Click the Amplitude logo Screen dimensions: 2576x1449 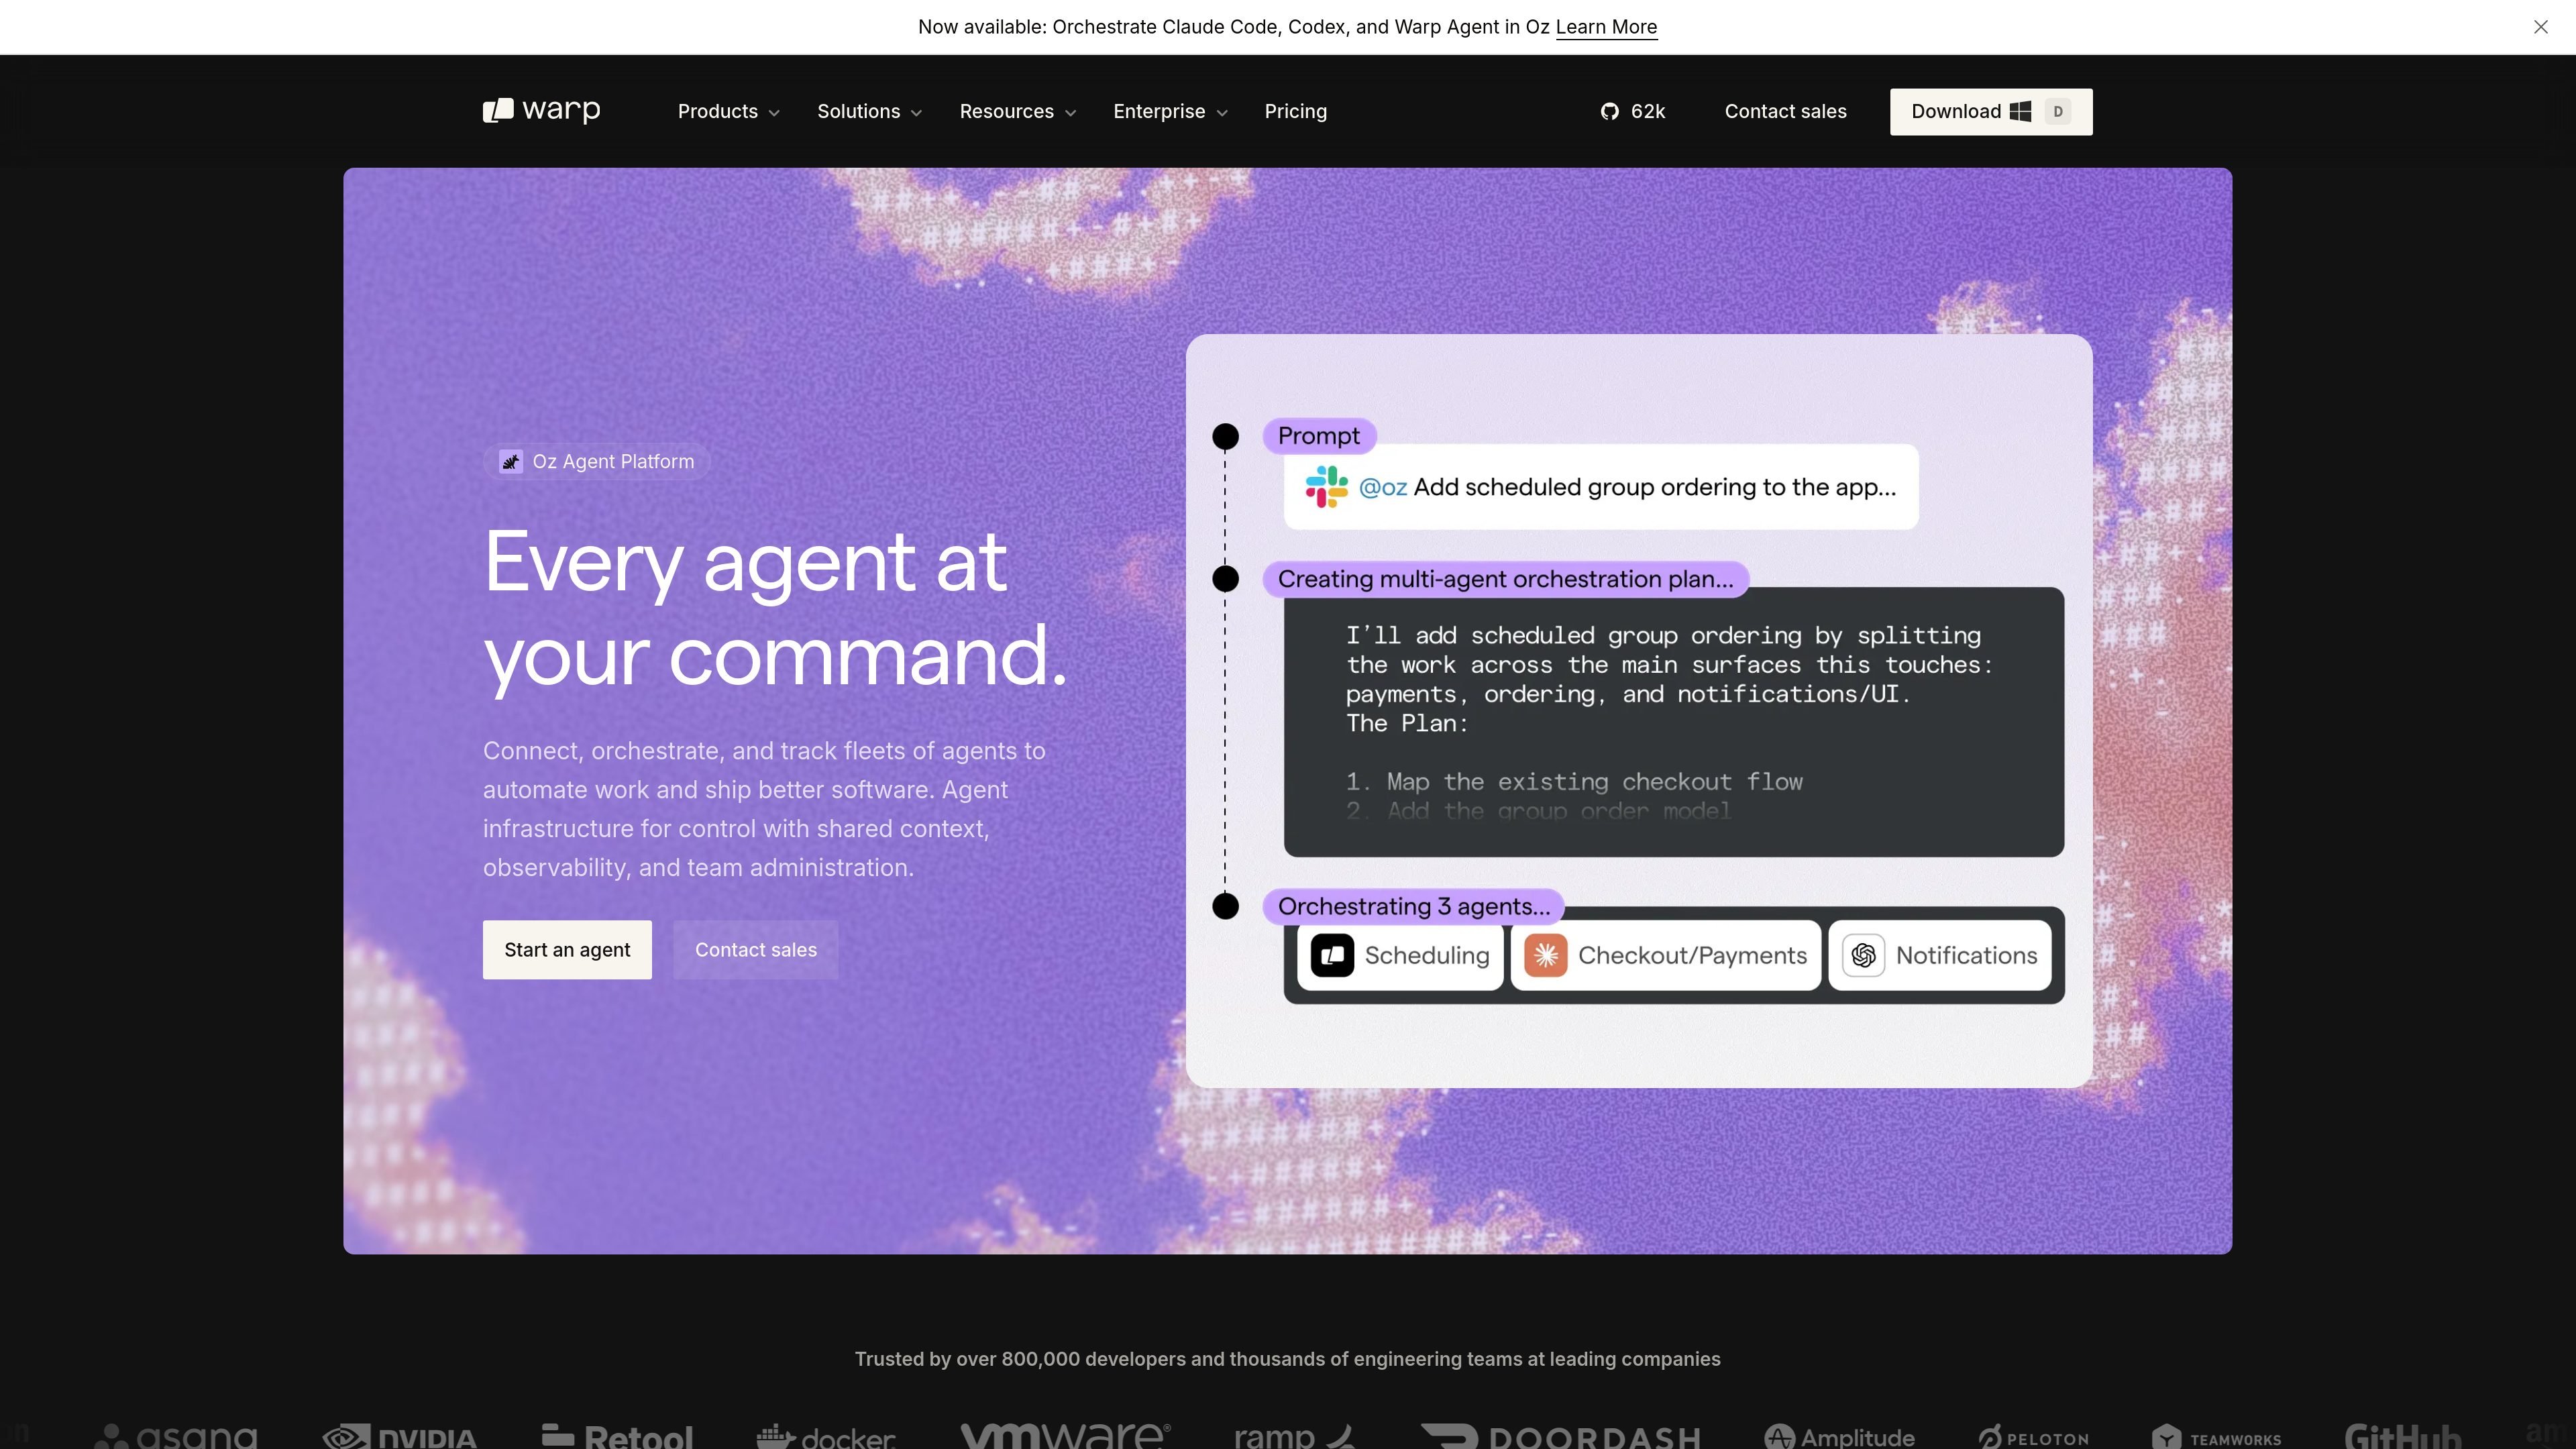[1839, 1436]
